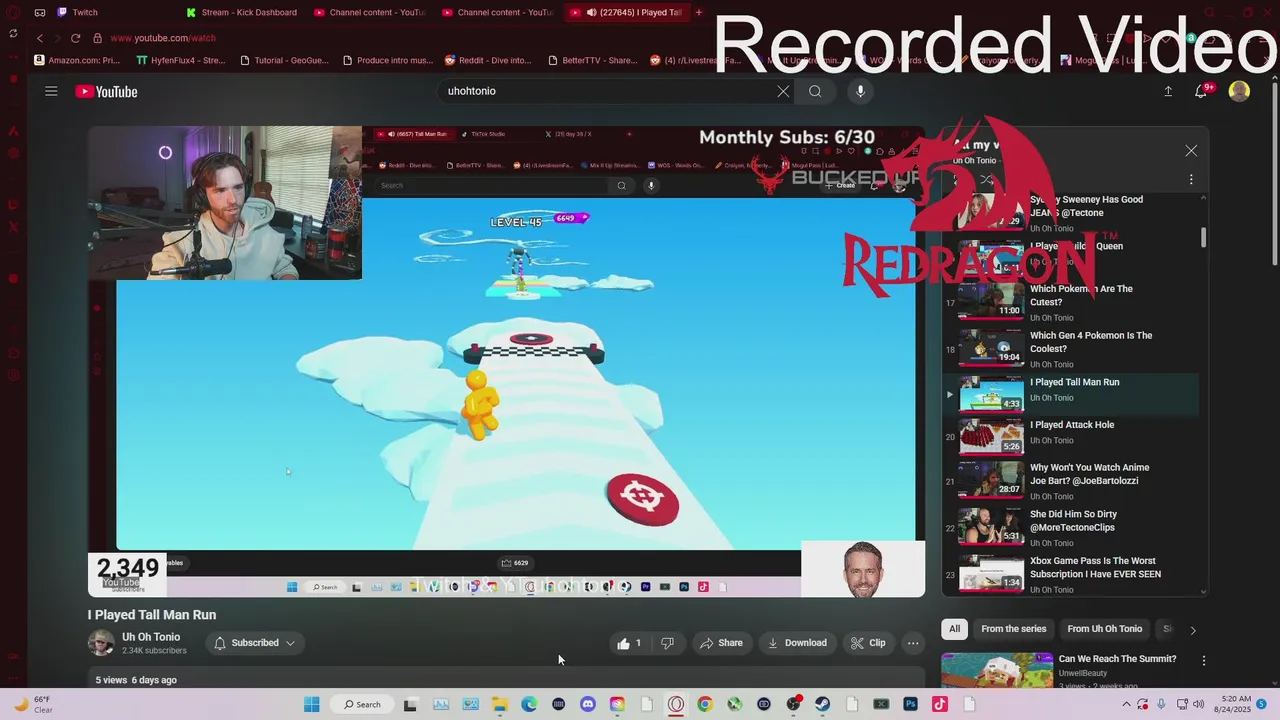Screen dimensions: 1280x720
Task: Open Windows Start menu
Action: click(312, 704)
